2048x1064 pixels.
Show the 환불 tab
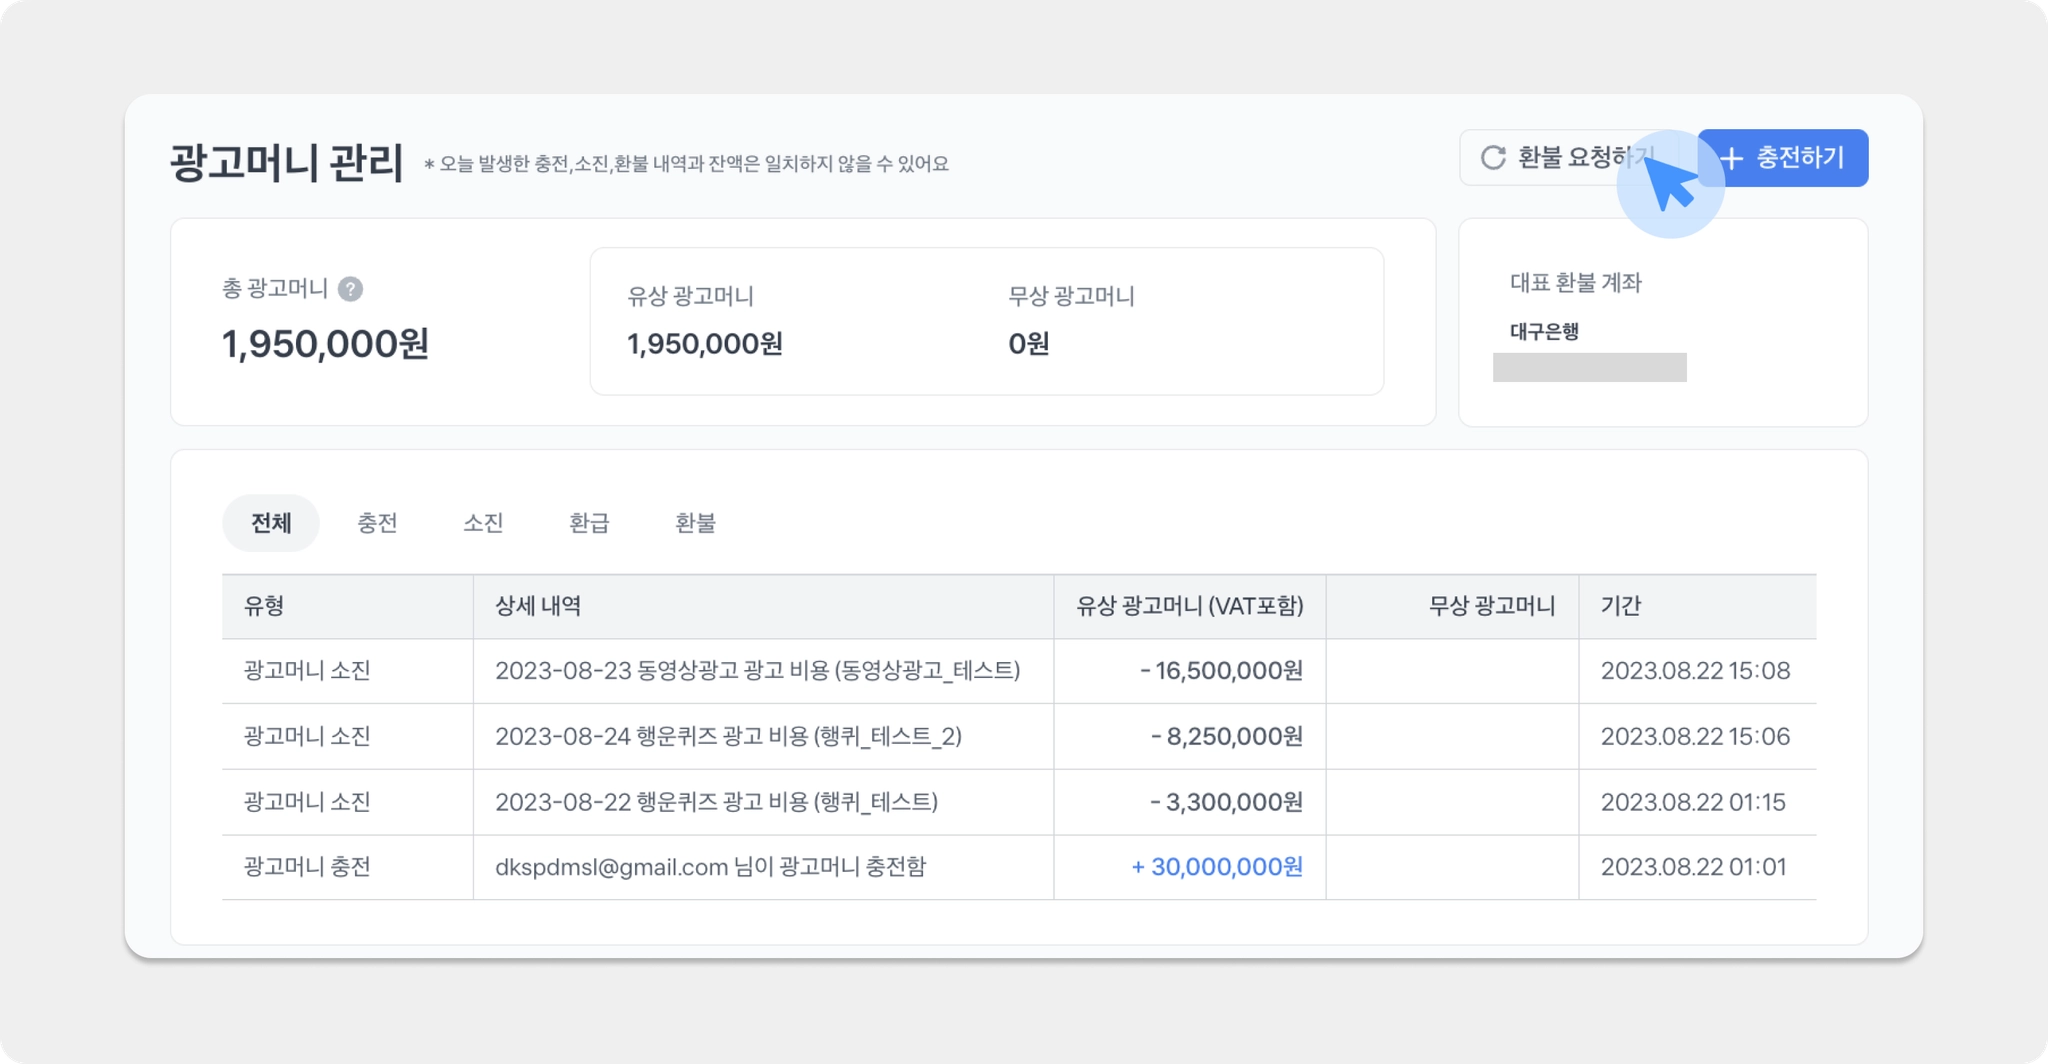pos(695,523)
